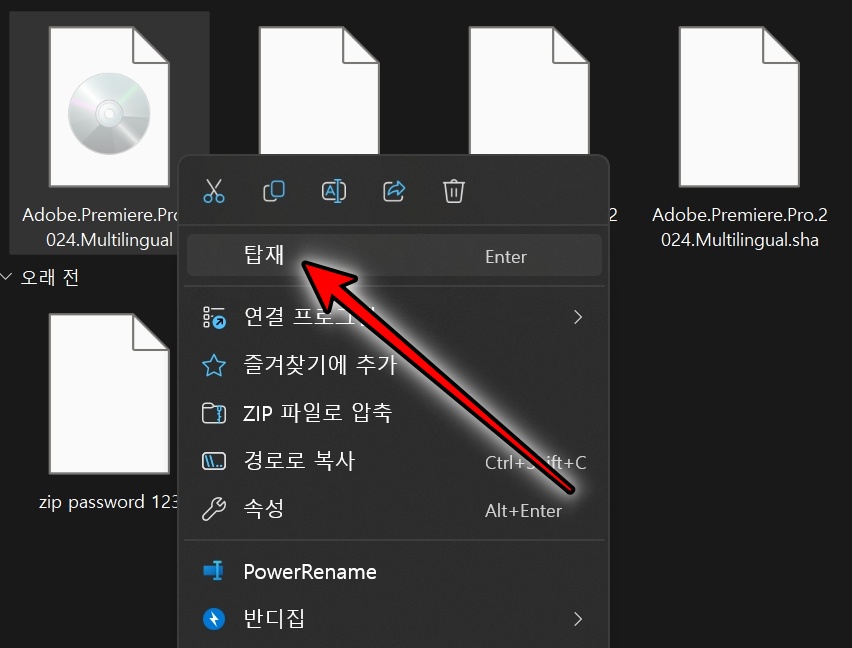Click the Adobe.Premiere.Pro 024.Multilingual disc file name
This screenshot has width=852, height=648.
pyautogui.click(x=101, y=228)
